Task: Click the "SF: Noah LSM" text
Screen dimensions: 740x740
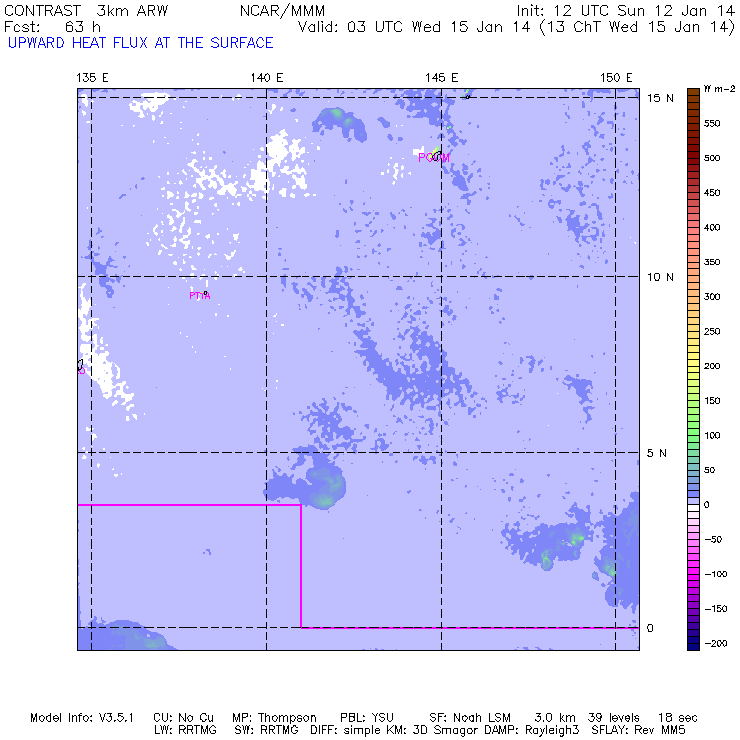Action: click(470, 718)
